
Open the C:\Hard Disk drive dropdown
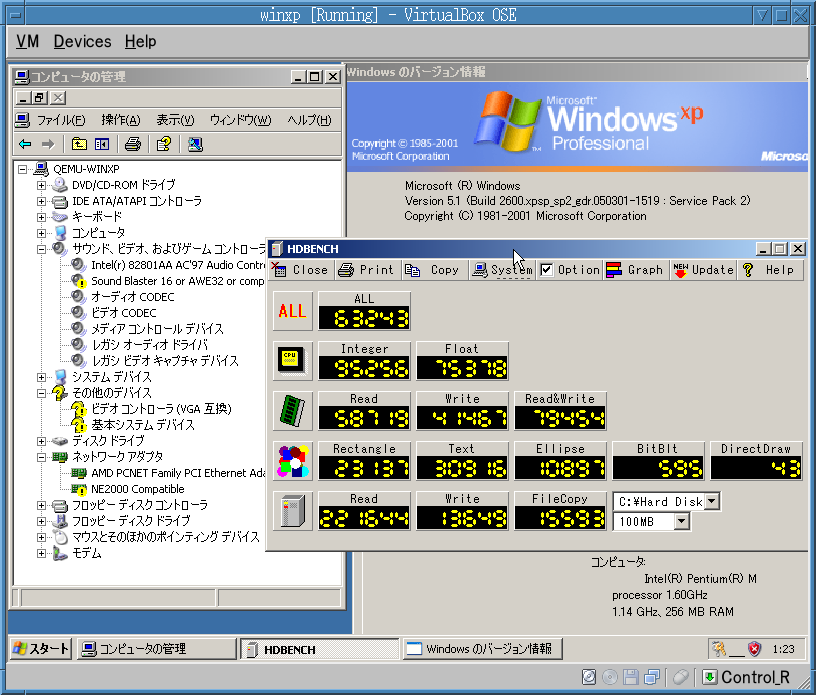click(x=712, y=502)
